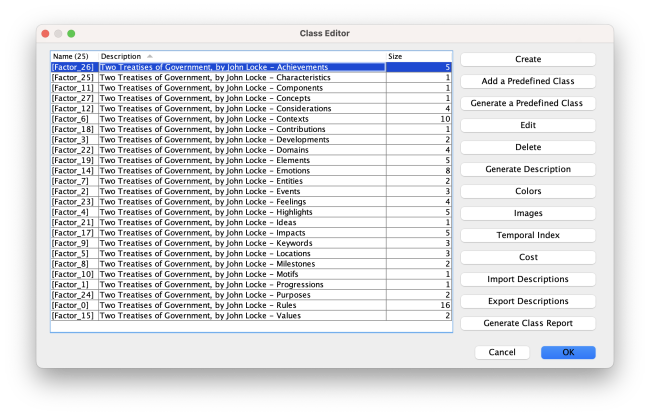
Task: Click size value 8 in Emotions row
Action: 419,171
